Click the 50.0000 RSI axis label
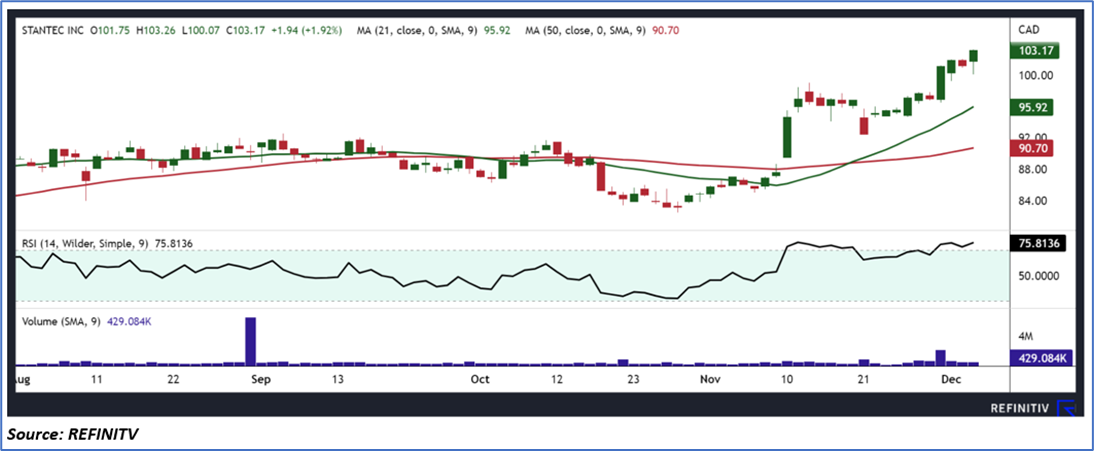This screenshot has width=1094, height=451. pyautogui.click(x=1040, y=276)
